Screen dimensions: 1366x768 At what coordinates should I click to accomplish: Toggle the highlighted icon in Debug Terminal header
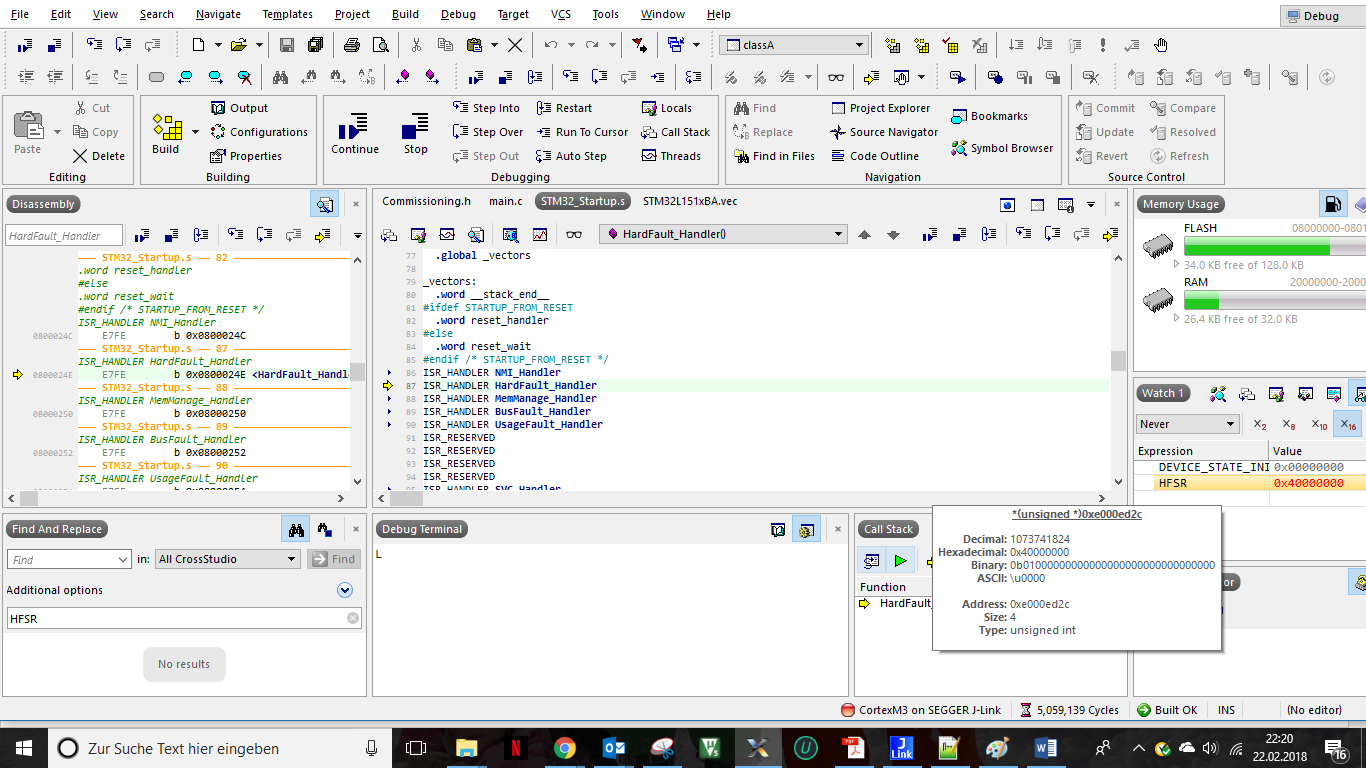807,529
